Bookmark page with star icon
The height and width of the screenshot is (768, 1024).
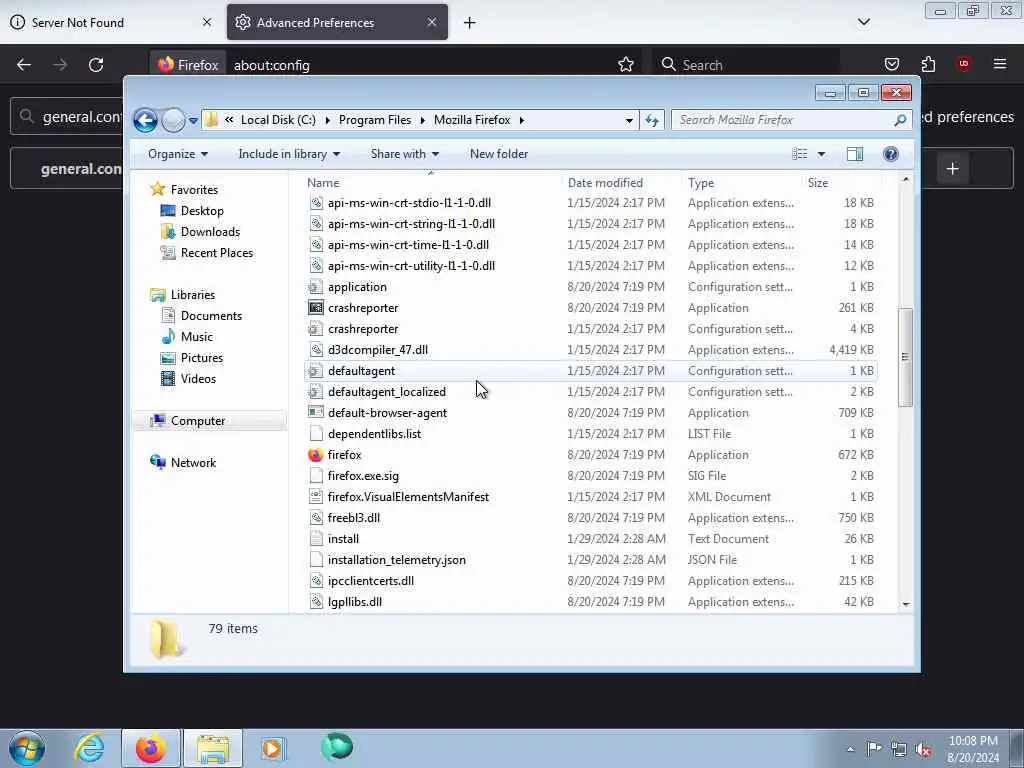626,64
